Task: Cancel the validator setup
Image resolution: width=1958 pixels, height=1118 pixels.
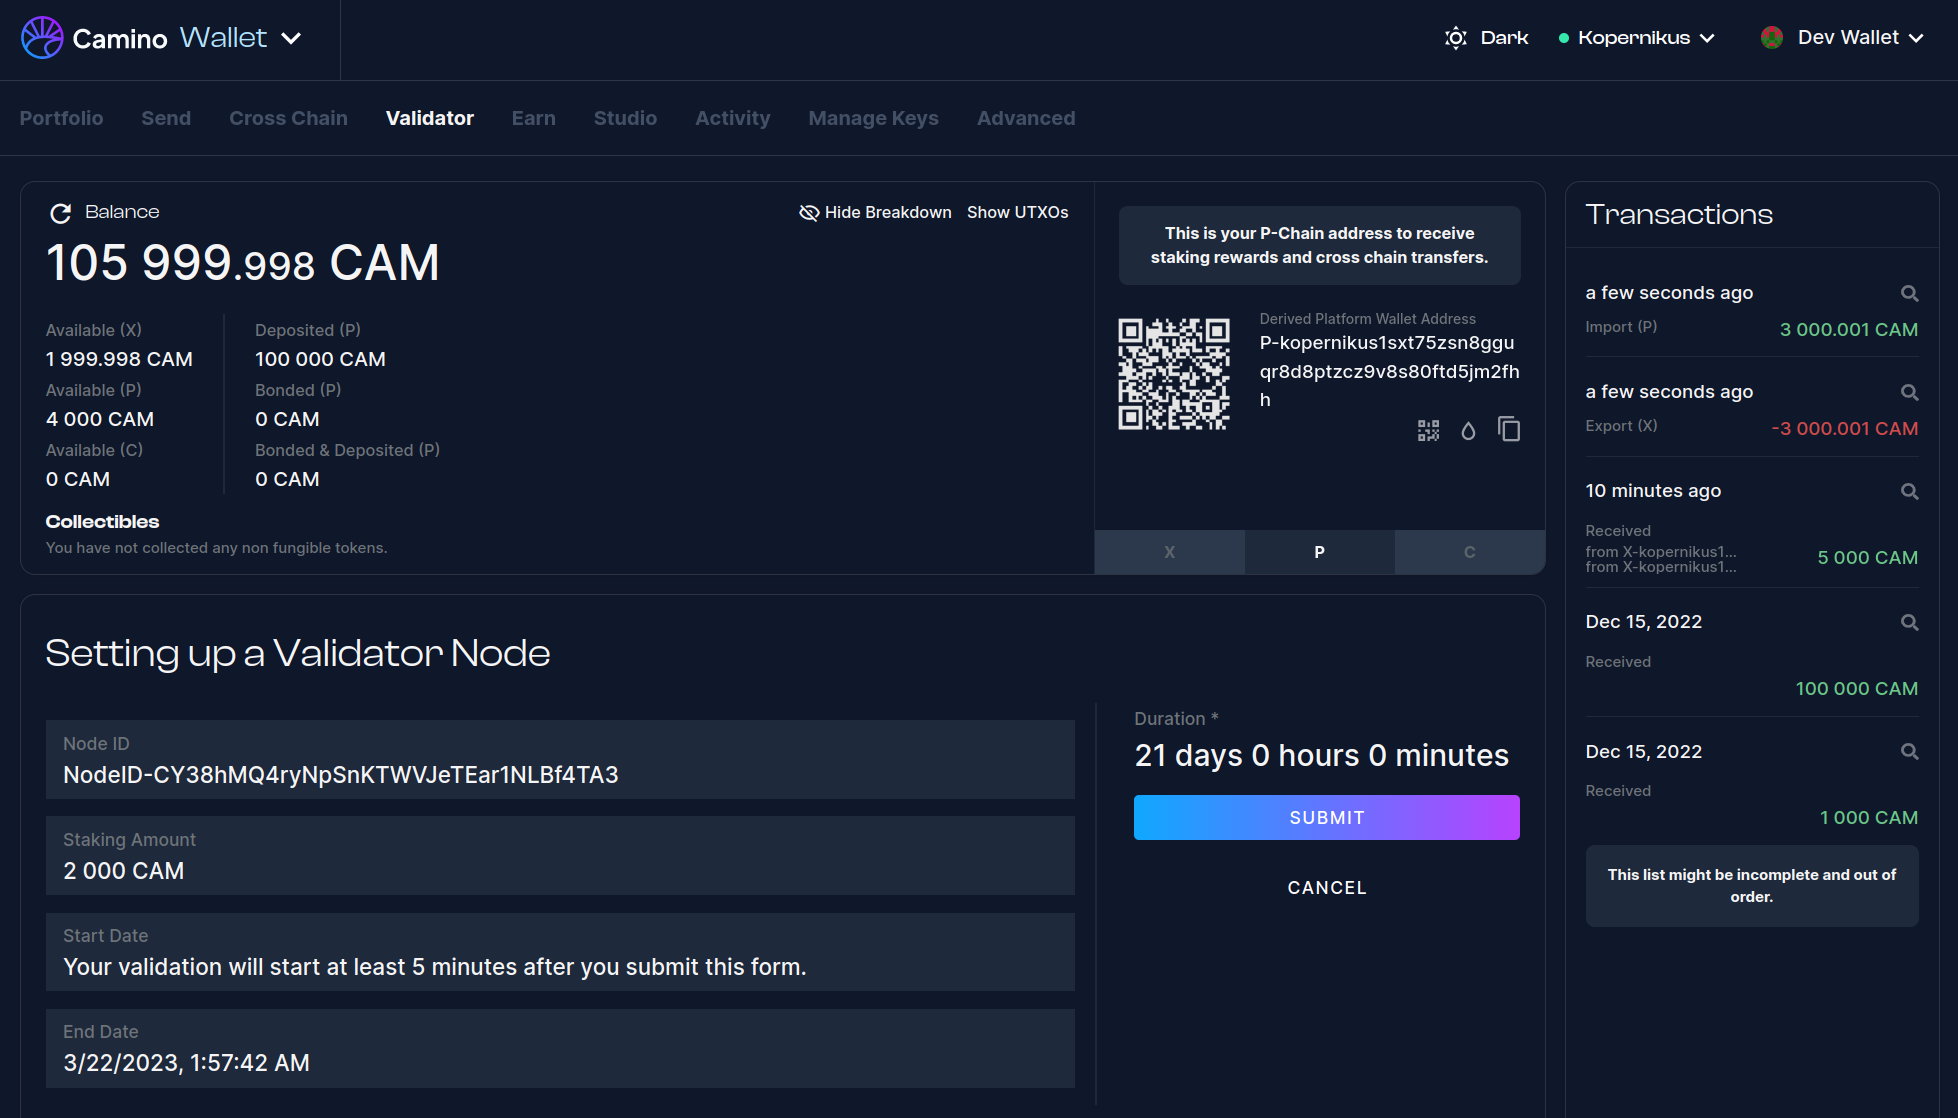Action: [1326, 887]
